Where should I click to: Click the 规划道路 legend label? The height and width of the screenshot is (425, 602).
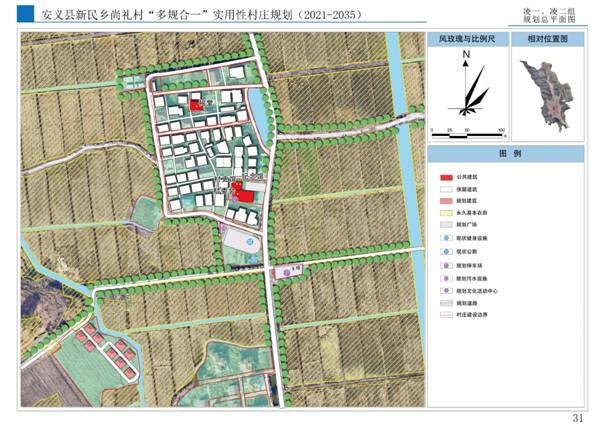[467, 303]
